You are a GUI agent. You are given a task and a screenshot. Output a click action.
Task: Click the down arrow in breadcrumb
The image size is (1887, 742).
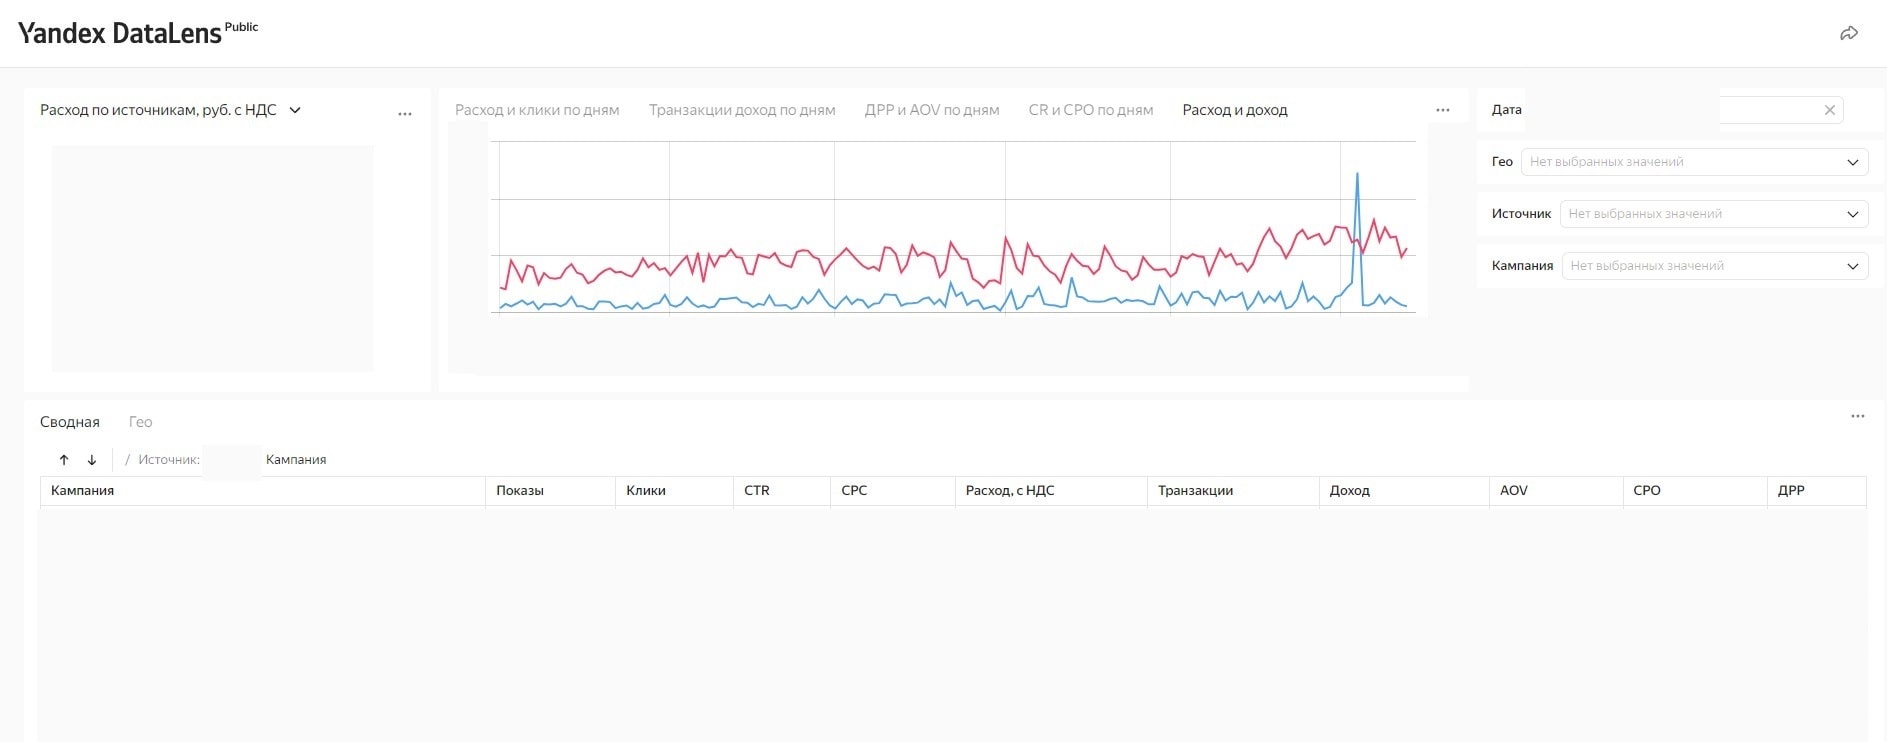[92, 460]
